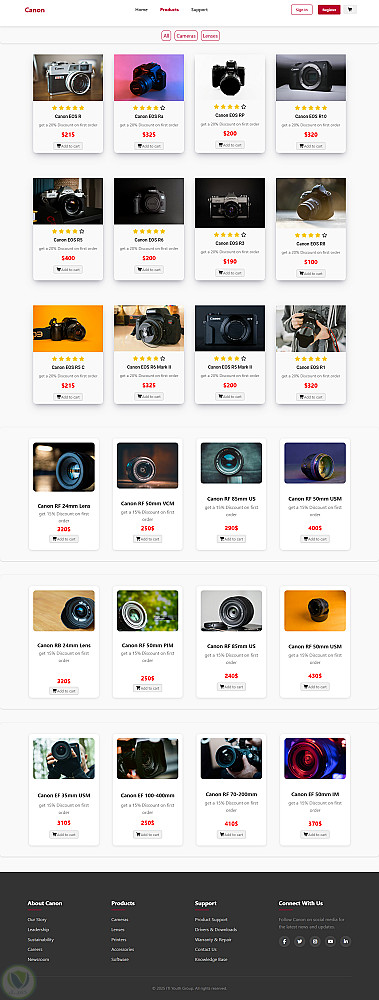Click the red Register button
Screen dimensions: 379x1000
329,10
